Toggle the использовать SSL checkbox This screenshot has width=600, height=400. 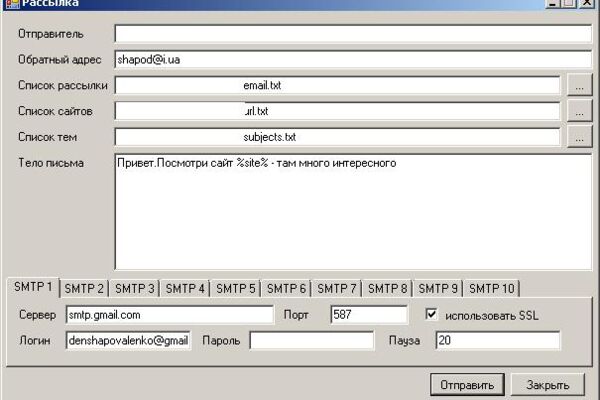[x=431, y=315]
